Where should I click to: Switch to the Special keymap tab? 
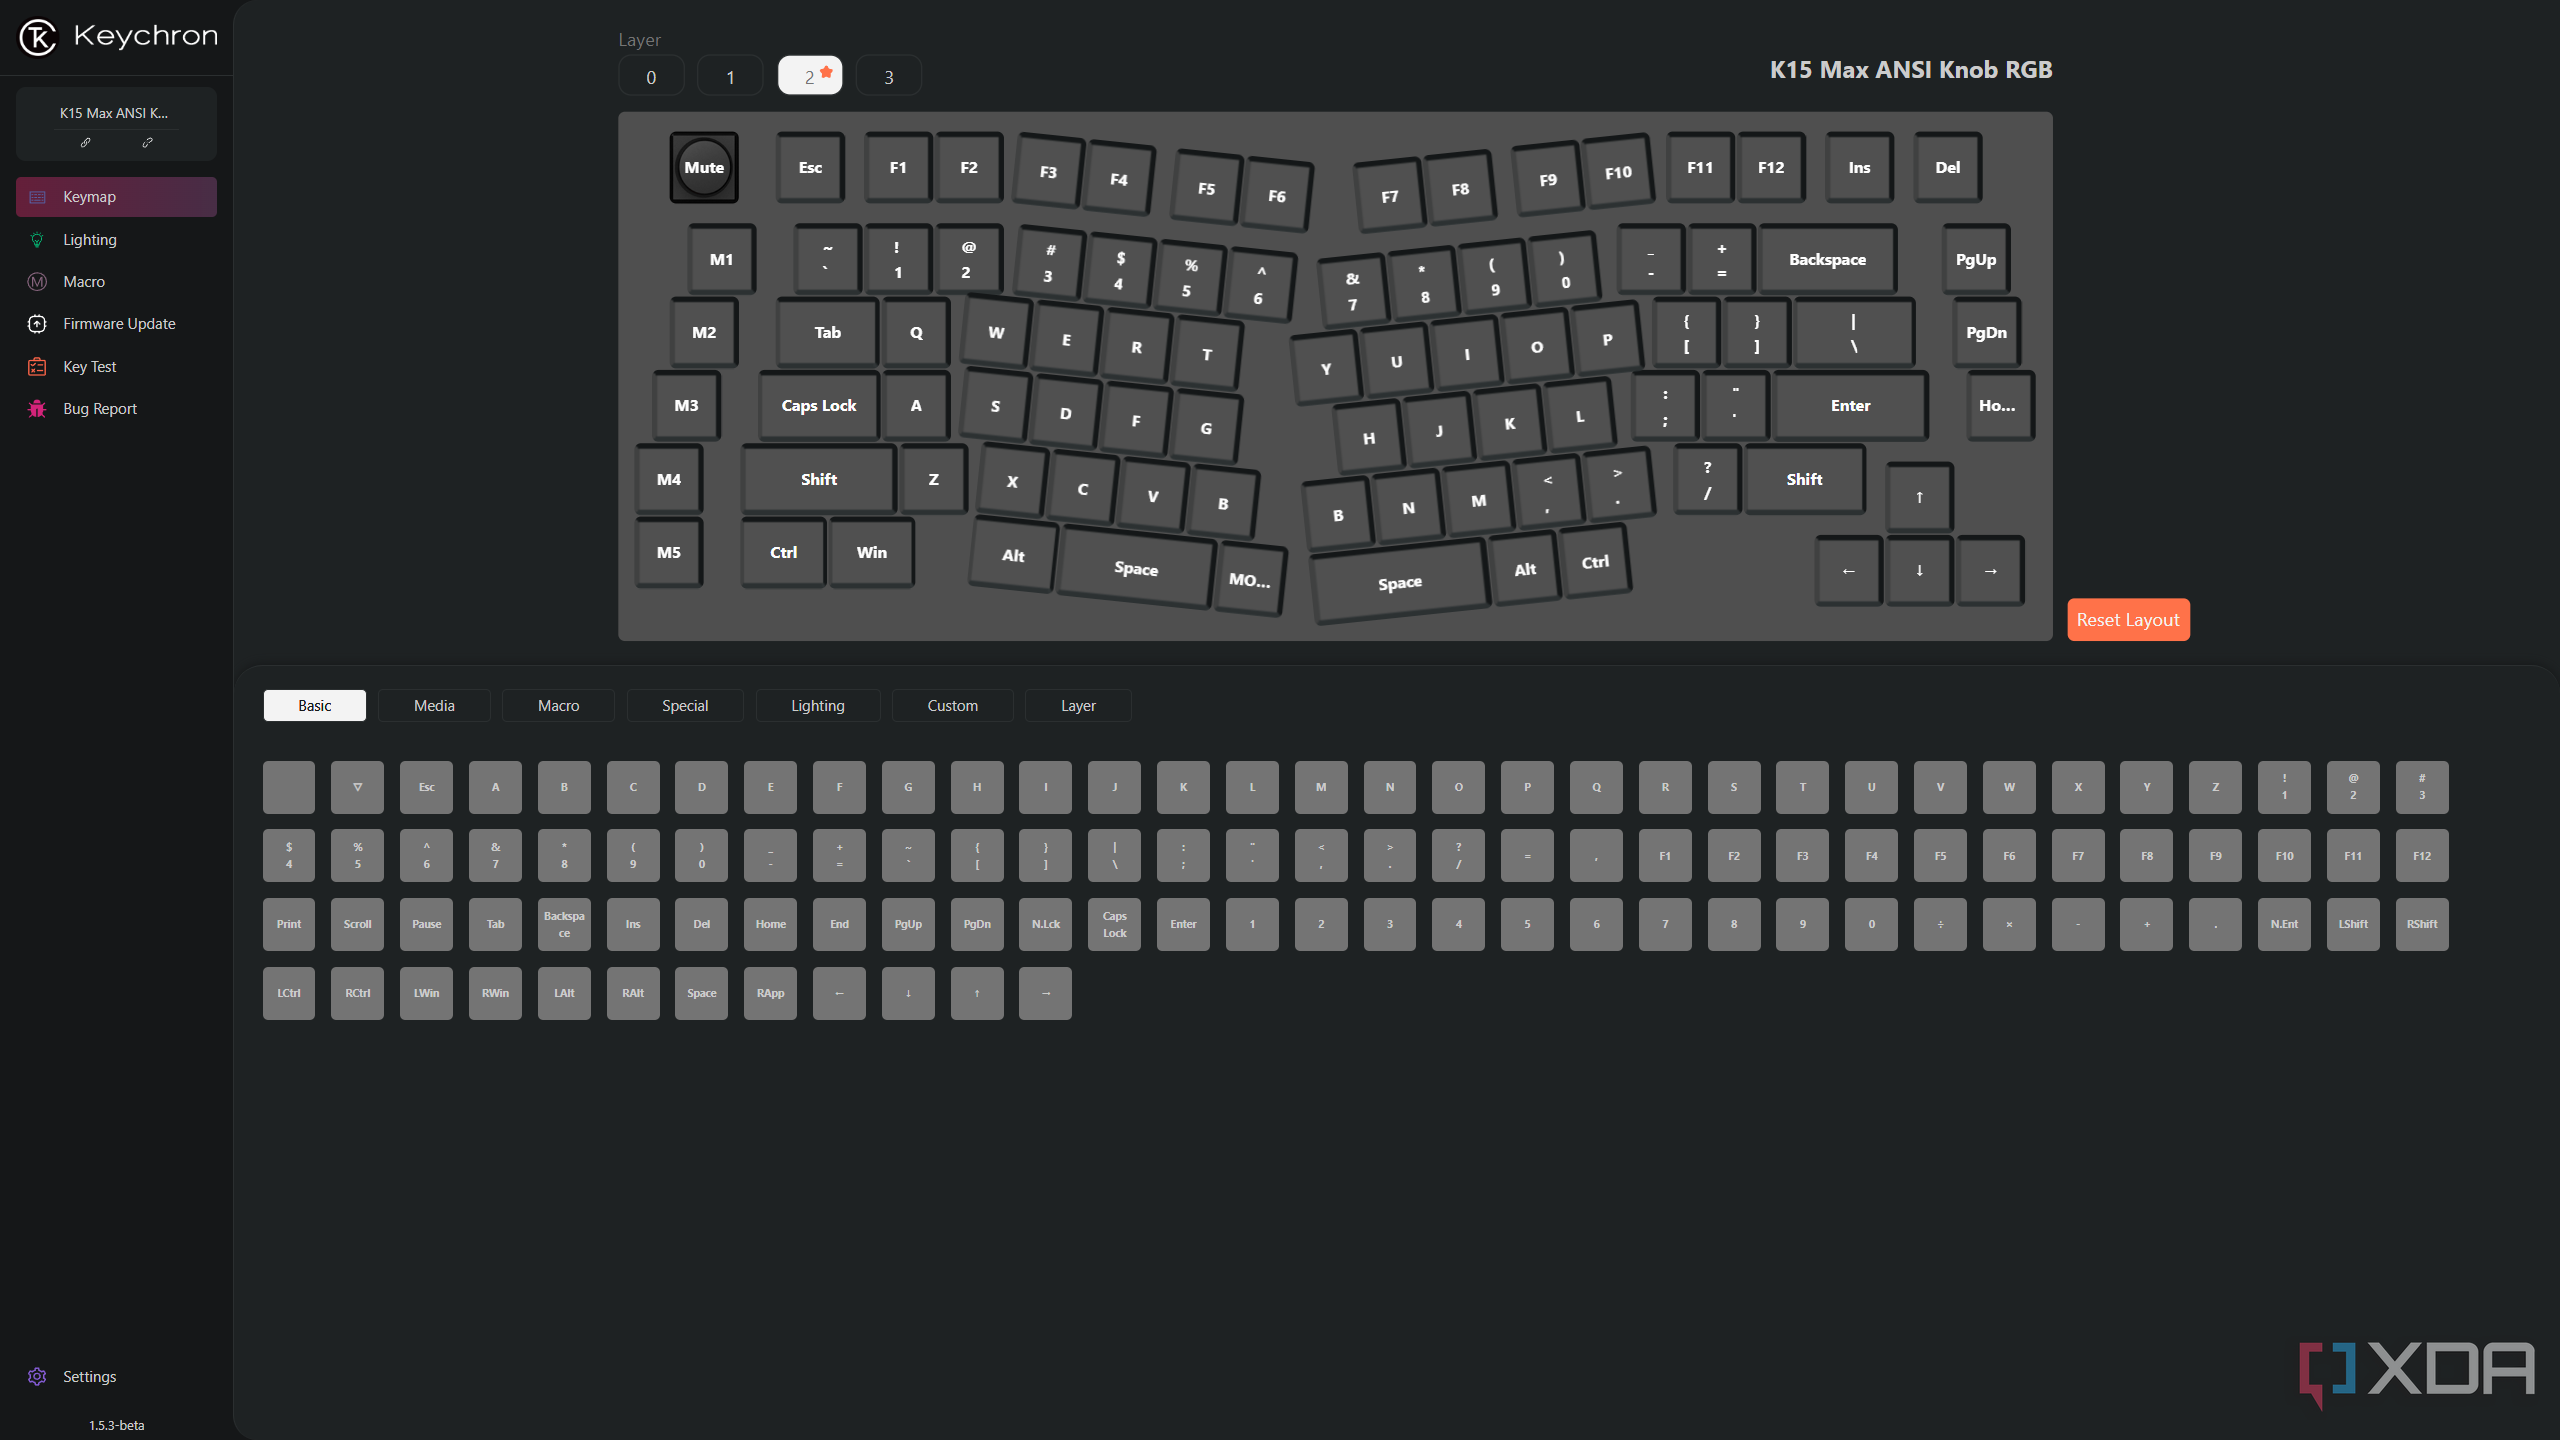(x=684, y=705)
